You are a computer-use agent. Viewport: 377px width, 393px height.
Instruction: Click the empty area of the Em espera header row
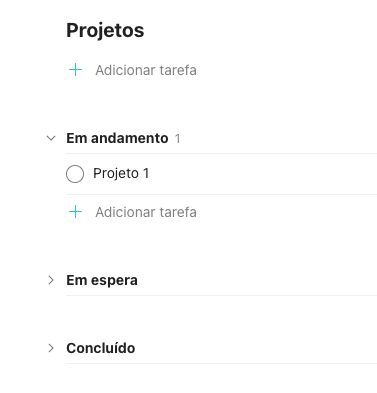[257, 280]
